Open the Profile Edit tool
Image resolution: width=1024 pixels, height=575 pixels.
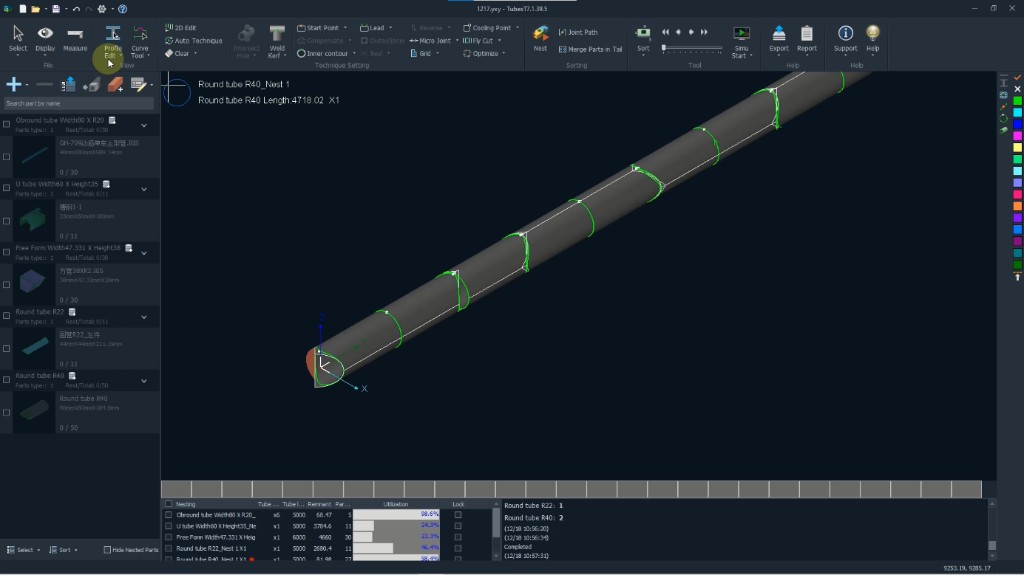pyautogui.click(x=112, y=42)
